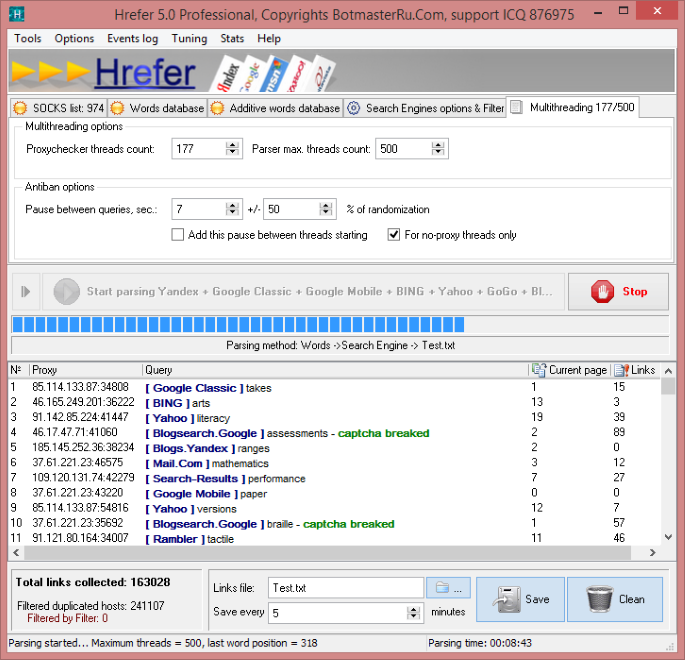Screen dimensions: 685x660
Task: Click the round play icon of Start parsing
Action: (66, 291)
